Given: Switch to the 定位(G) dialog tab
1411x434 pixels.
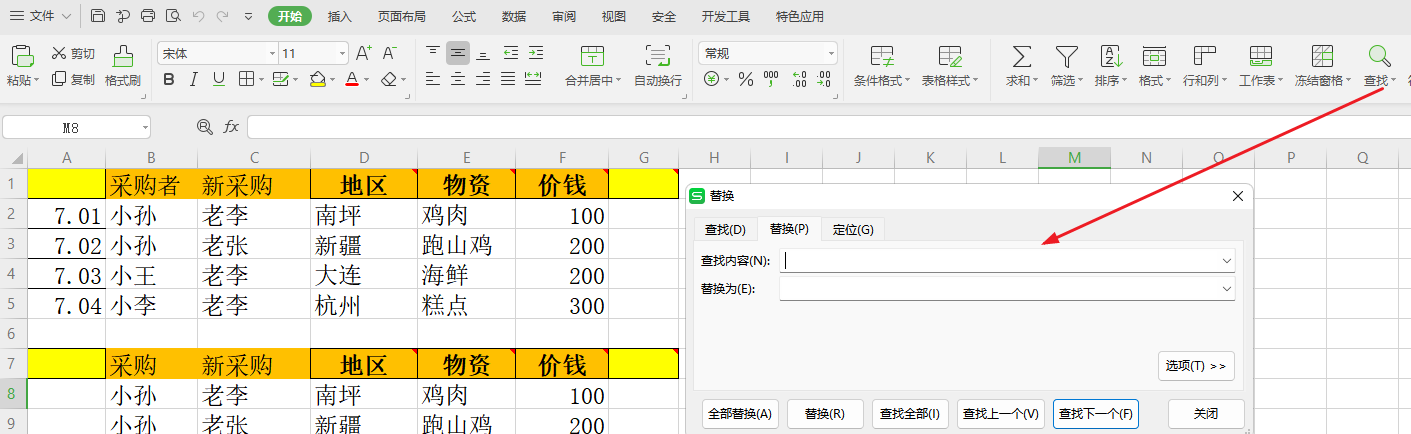Looking at the screenshot, I should pos(853,229).
